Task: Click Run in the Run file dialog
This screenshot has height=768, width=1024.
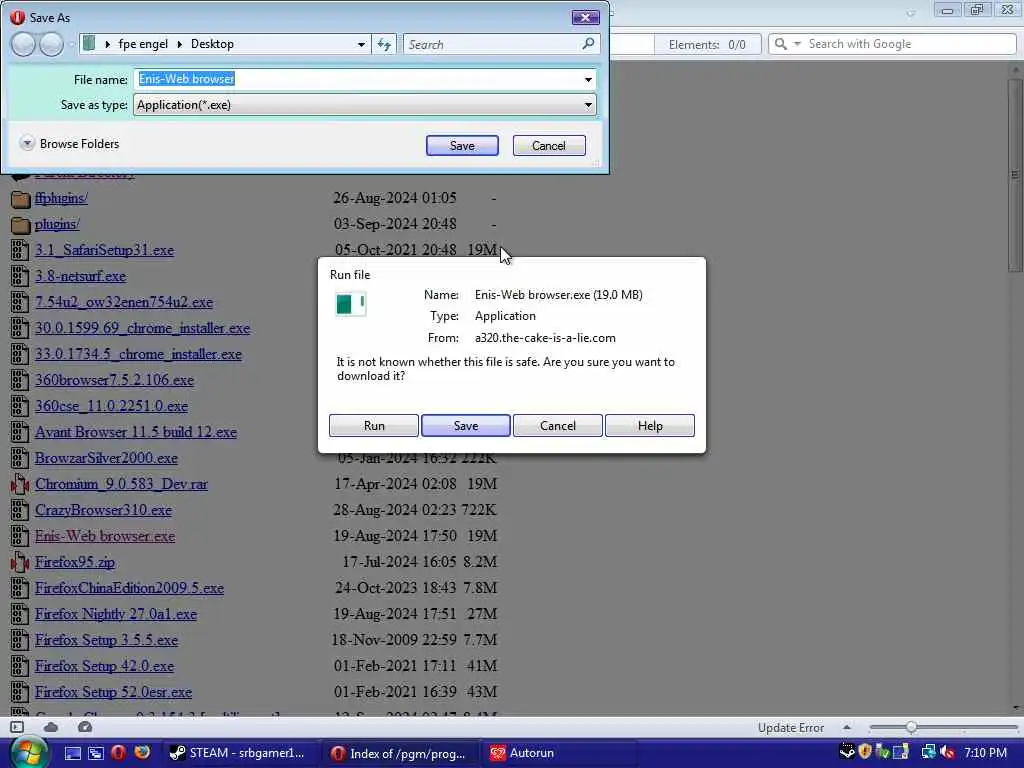Action: point(374,426)
